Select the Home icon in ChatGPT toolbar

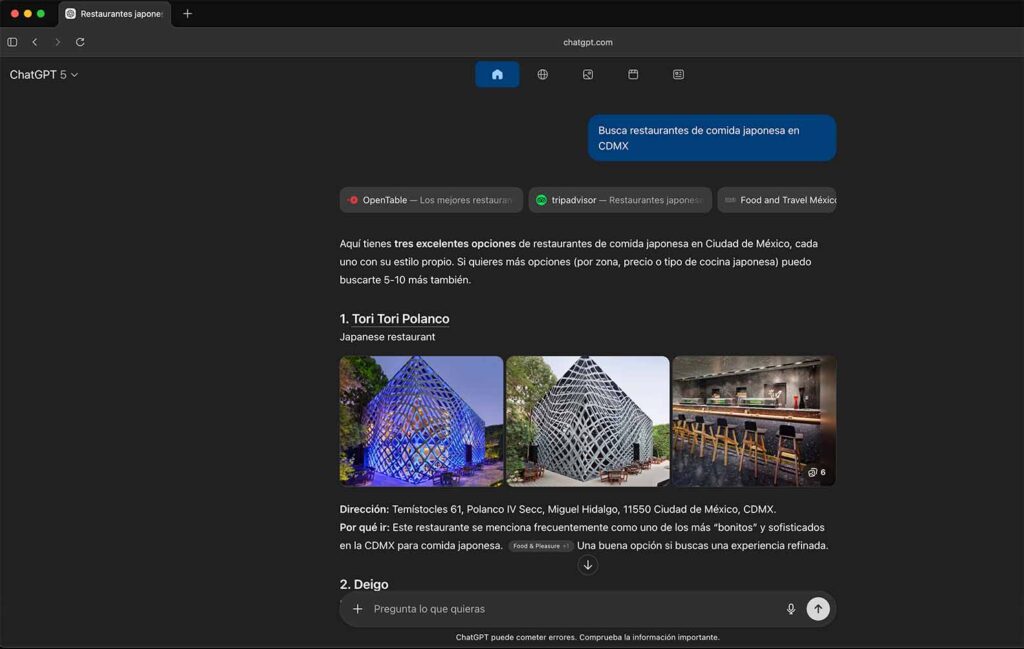pos(497,74)
